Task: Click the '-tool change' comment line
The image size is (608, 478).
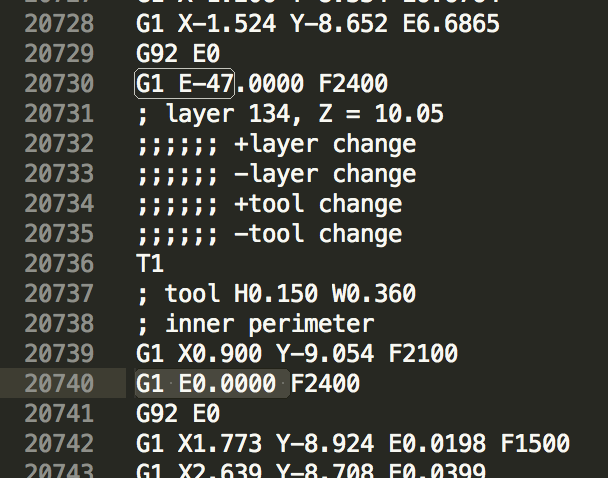Action: coord(269,233)
